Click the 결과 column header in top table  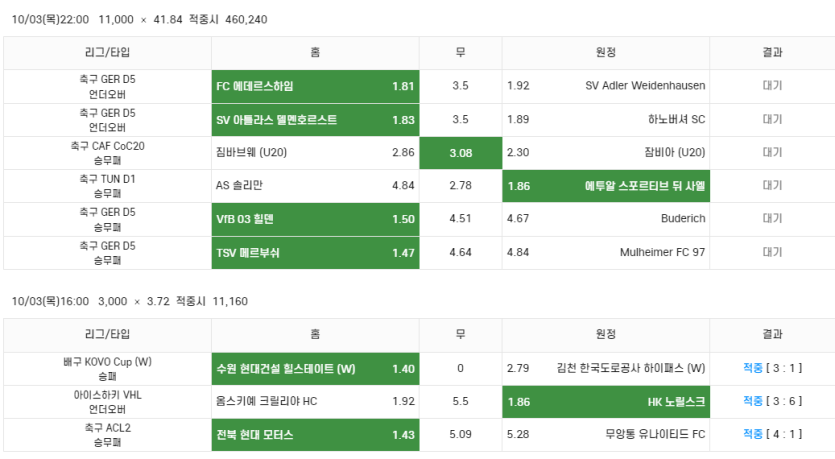(x=772, y=53)
